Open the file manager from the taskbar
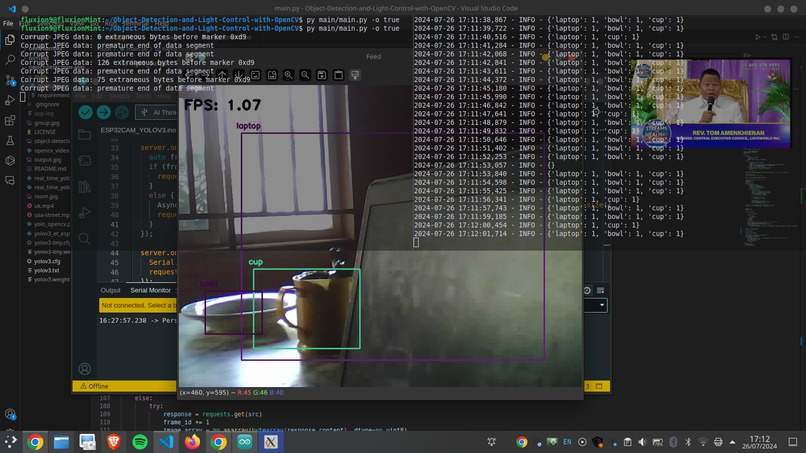 click(61, 442)
